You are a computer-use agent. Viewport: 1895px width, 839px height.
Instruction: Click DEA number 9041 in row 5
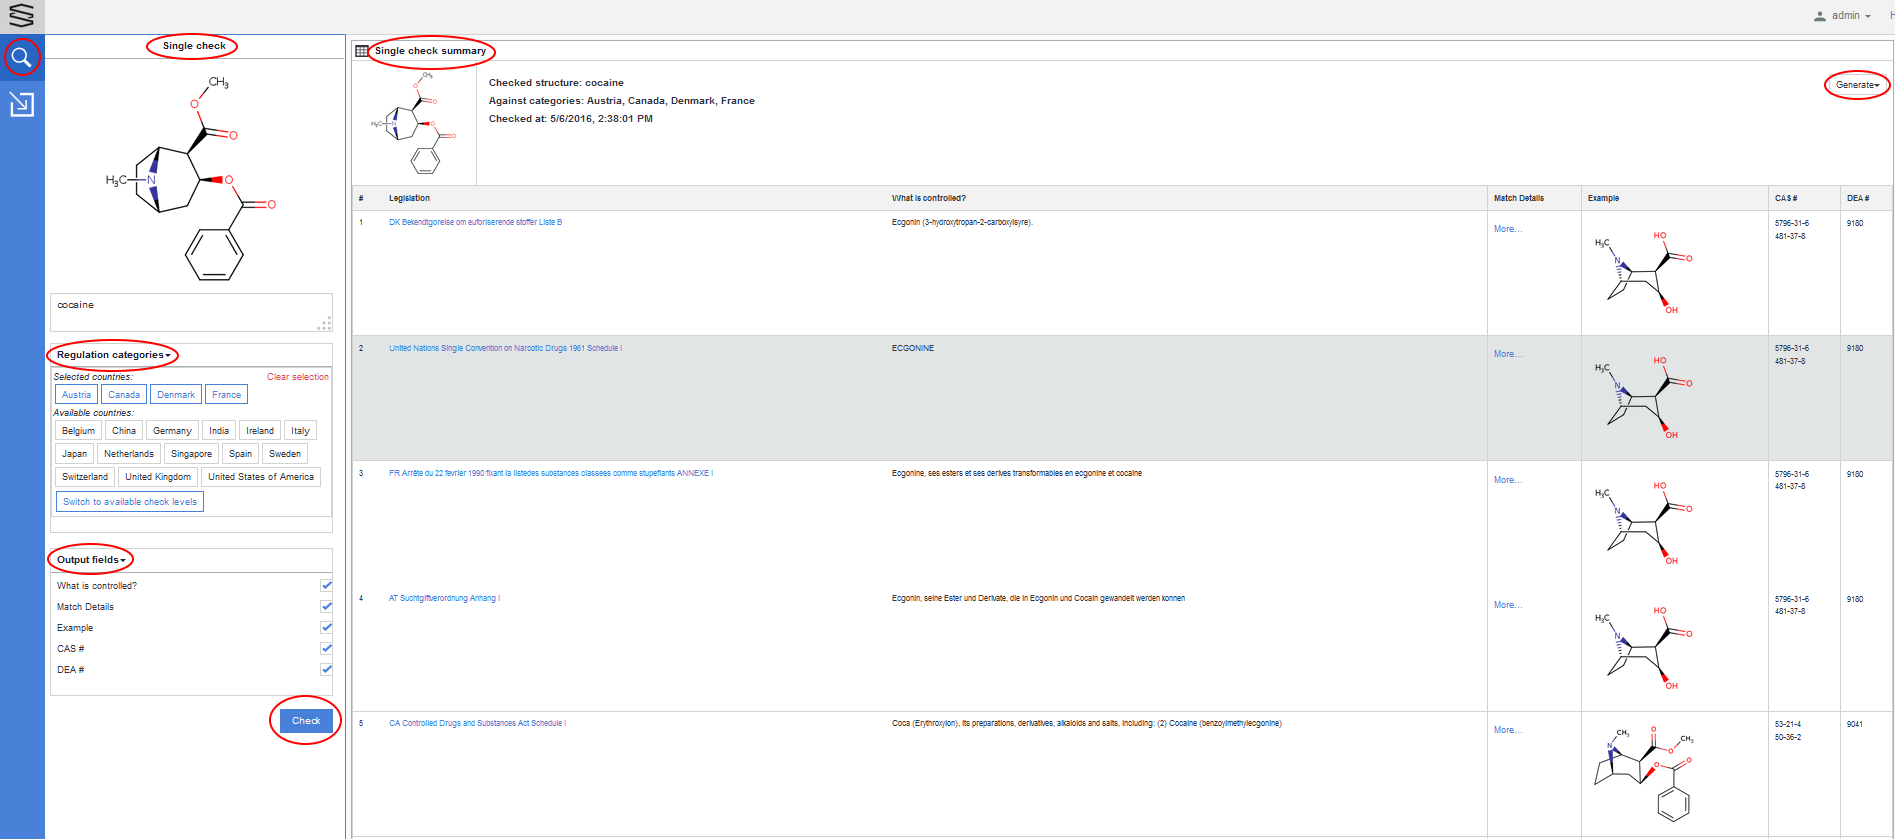click(x=1855, y=724)
